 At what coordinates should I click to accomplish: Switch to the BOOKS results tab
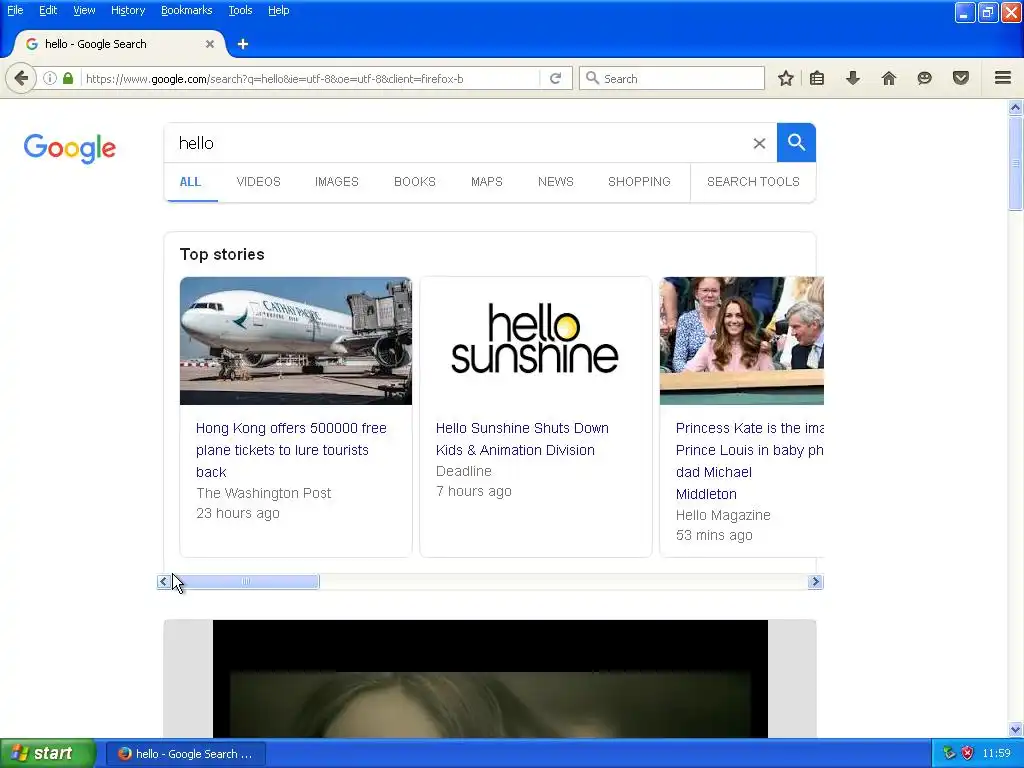coord(415,182)
